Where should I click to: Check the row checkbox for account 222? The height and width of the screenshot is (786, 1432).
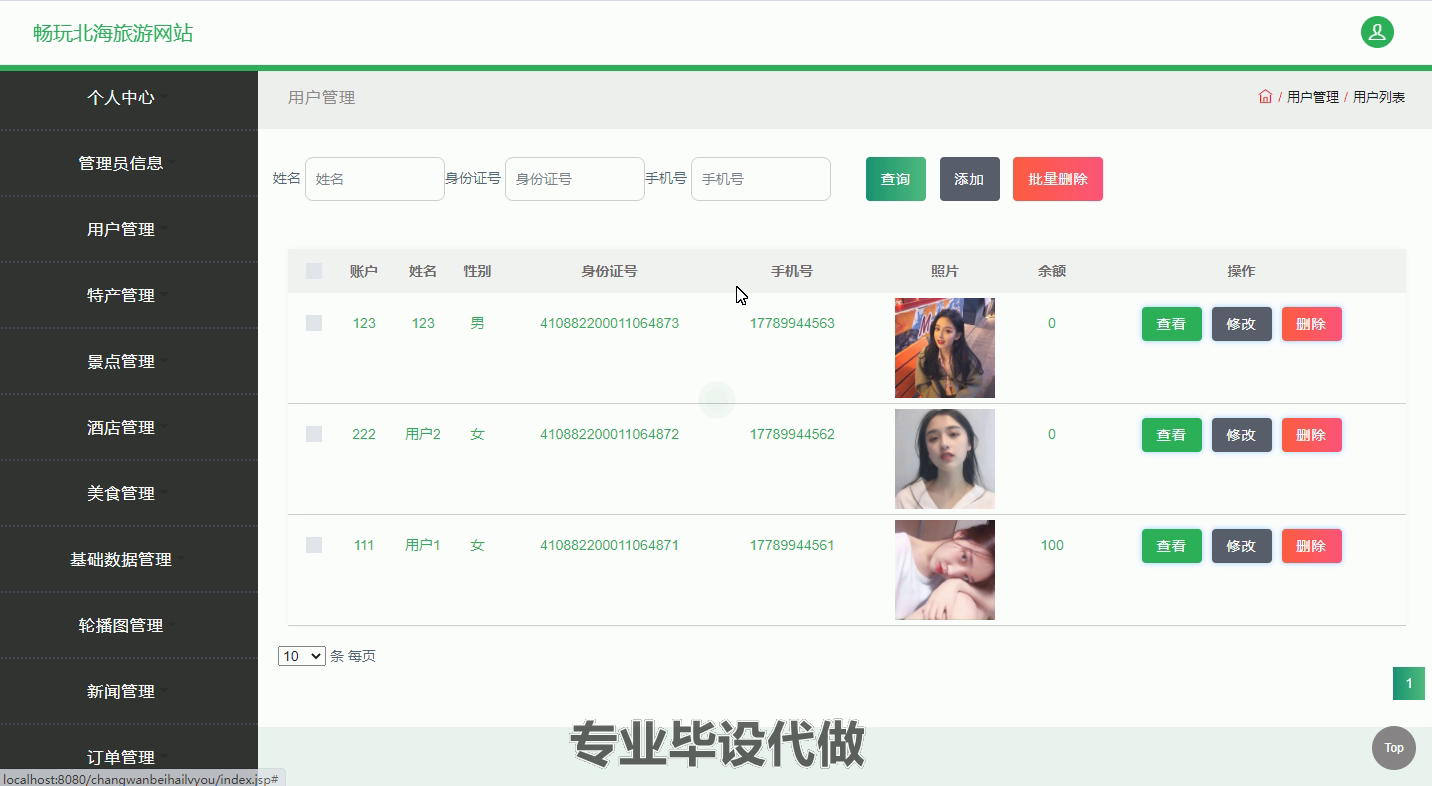click(314, 434)
